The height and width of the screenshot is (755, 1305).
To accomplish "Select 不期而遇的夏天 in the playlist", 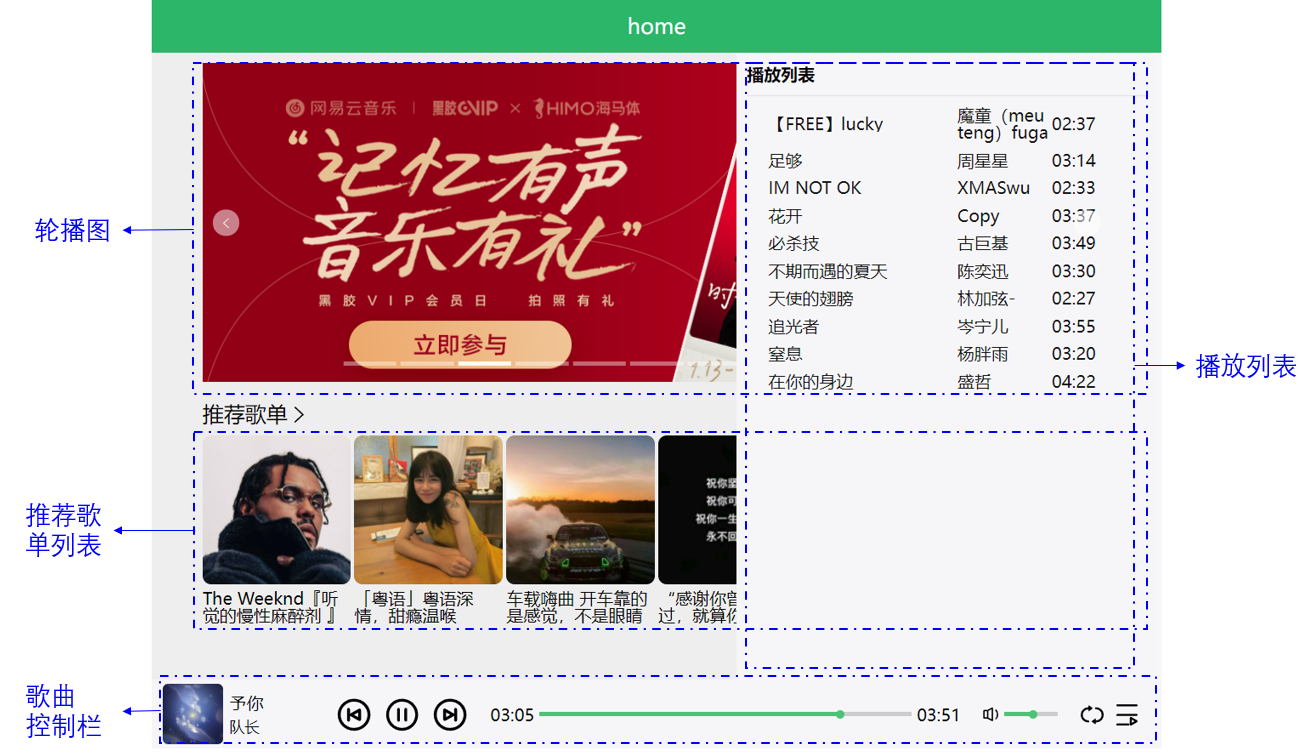I will (x=827, y=272).
